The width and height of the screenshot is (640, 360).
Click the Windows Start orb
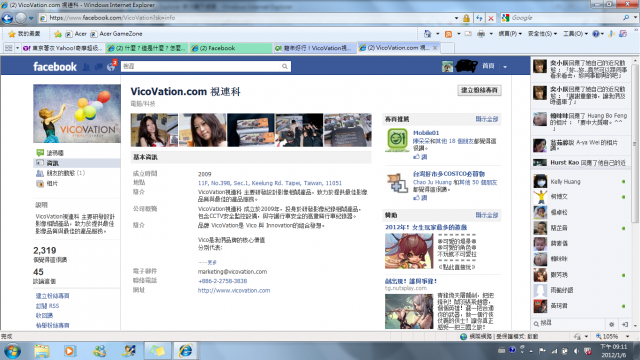point(12,351)
